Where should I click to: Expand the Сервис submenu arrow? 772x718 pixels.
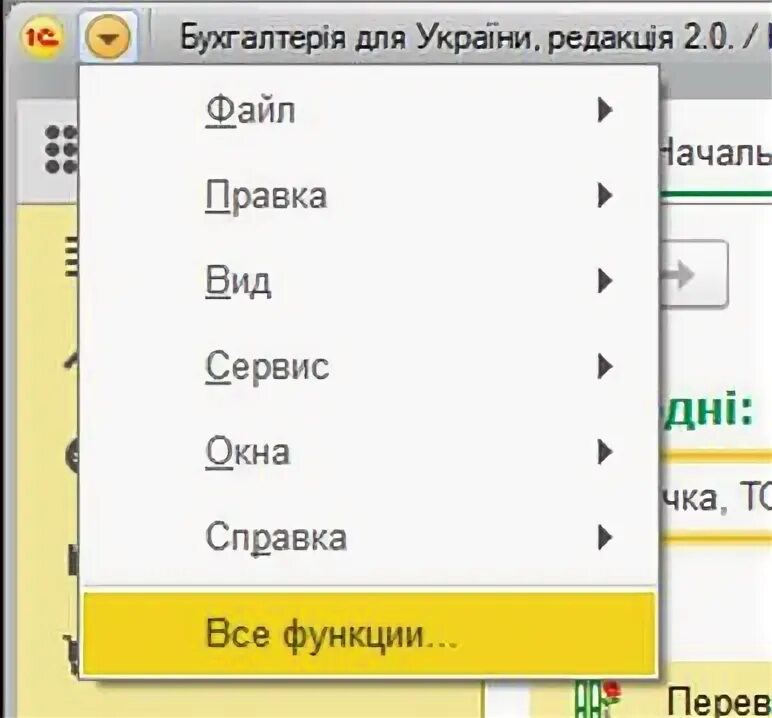tap(605, 366)
